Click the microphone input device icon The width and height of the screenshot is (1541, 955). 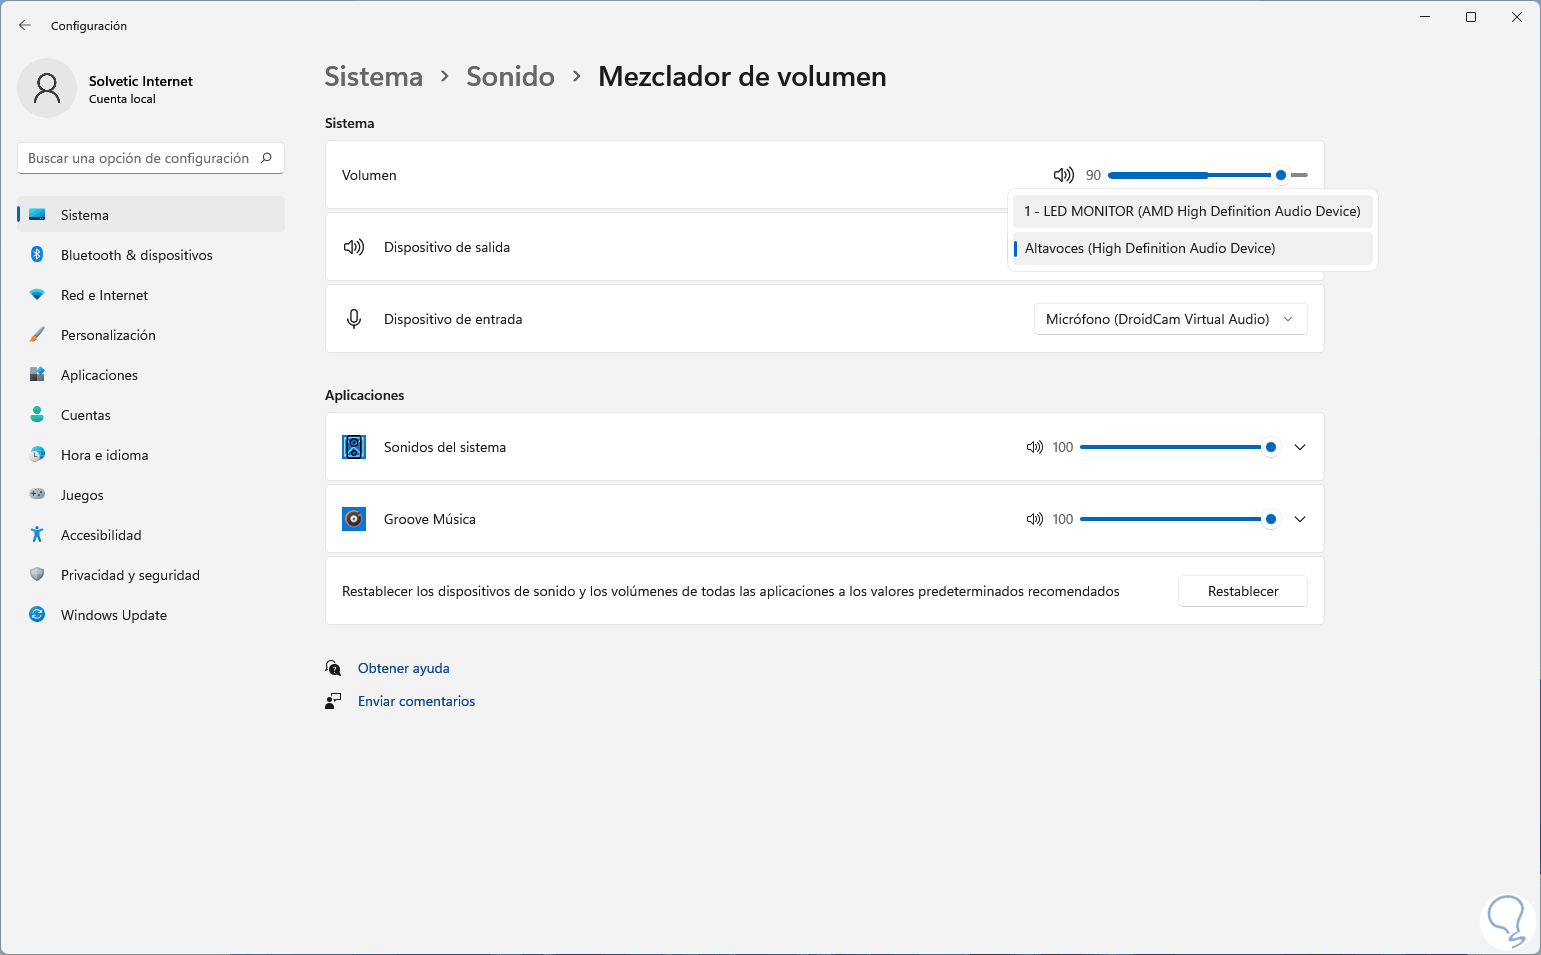[354, 319]
